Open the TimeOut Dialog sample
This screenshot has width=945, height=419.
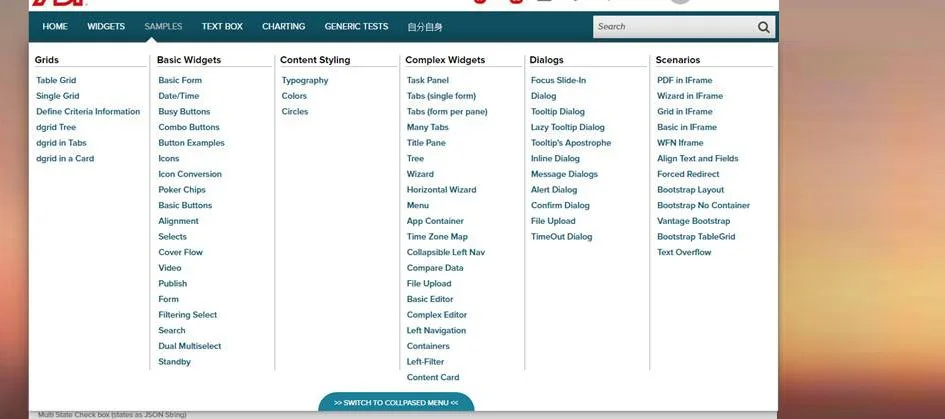click(x=562, y=237)
